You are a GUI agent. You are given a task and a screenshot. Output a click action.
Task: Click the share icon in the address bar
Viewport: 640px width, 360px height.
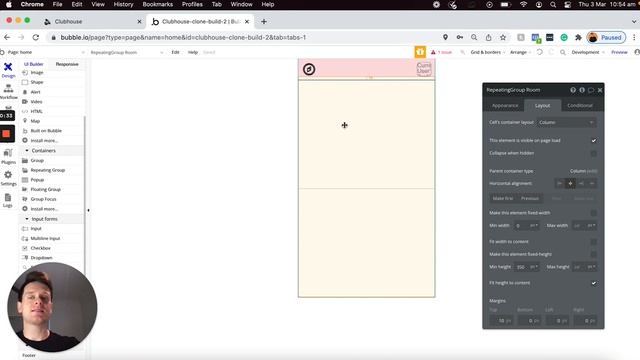coord(488,38)
